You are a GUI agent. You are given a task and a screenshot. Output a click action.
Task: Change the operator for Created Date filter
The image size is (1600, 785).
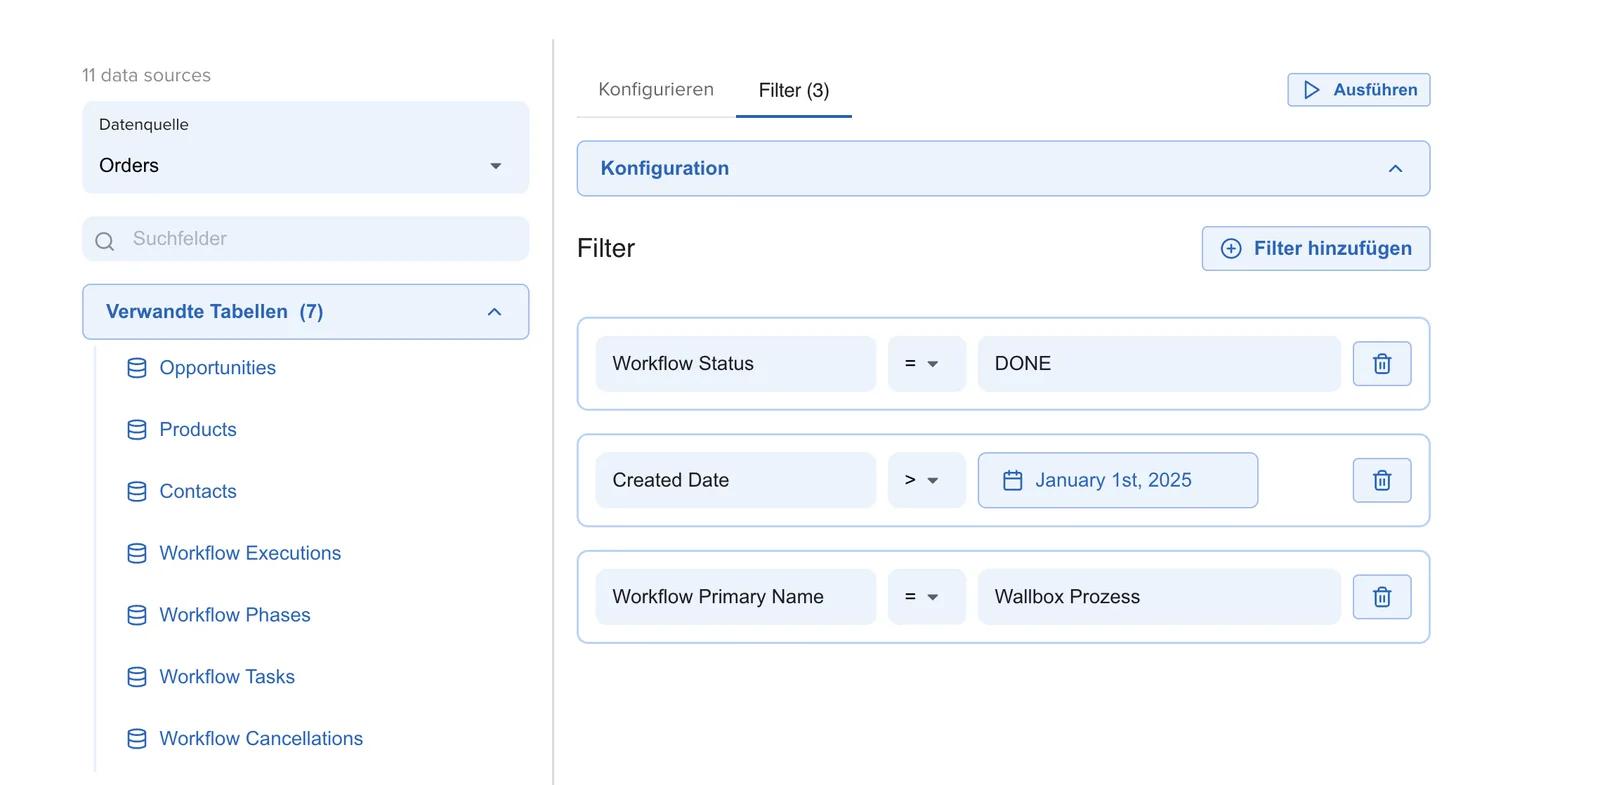(x=926, y=480)
